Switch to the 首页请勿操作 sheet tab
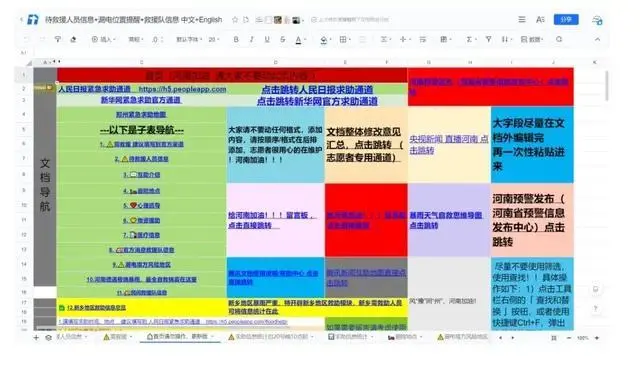The image size is (640, 368). click(x=177, y=337)
